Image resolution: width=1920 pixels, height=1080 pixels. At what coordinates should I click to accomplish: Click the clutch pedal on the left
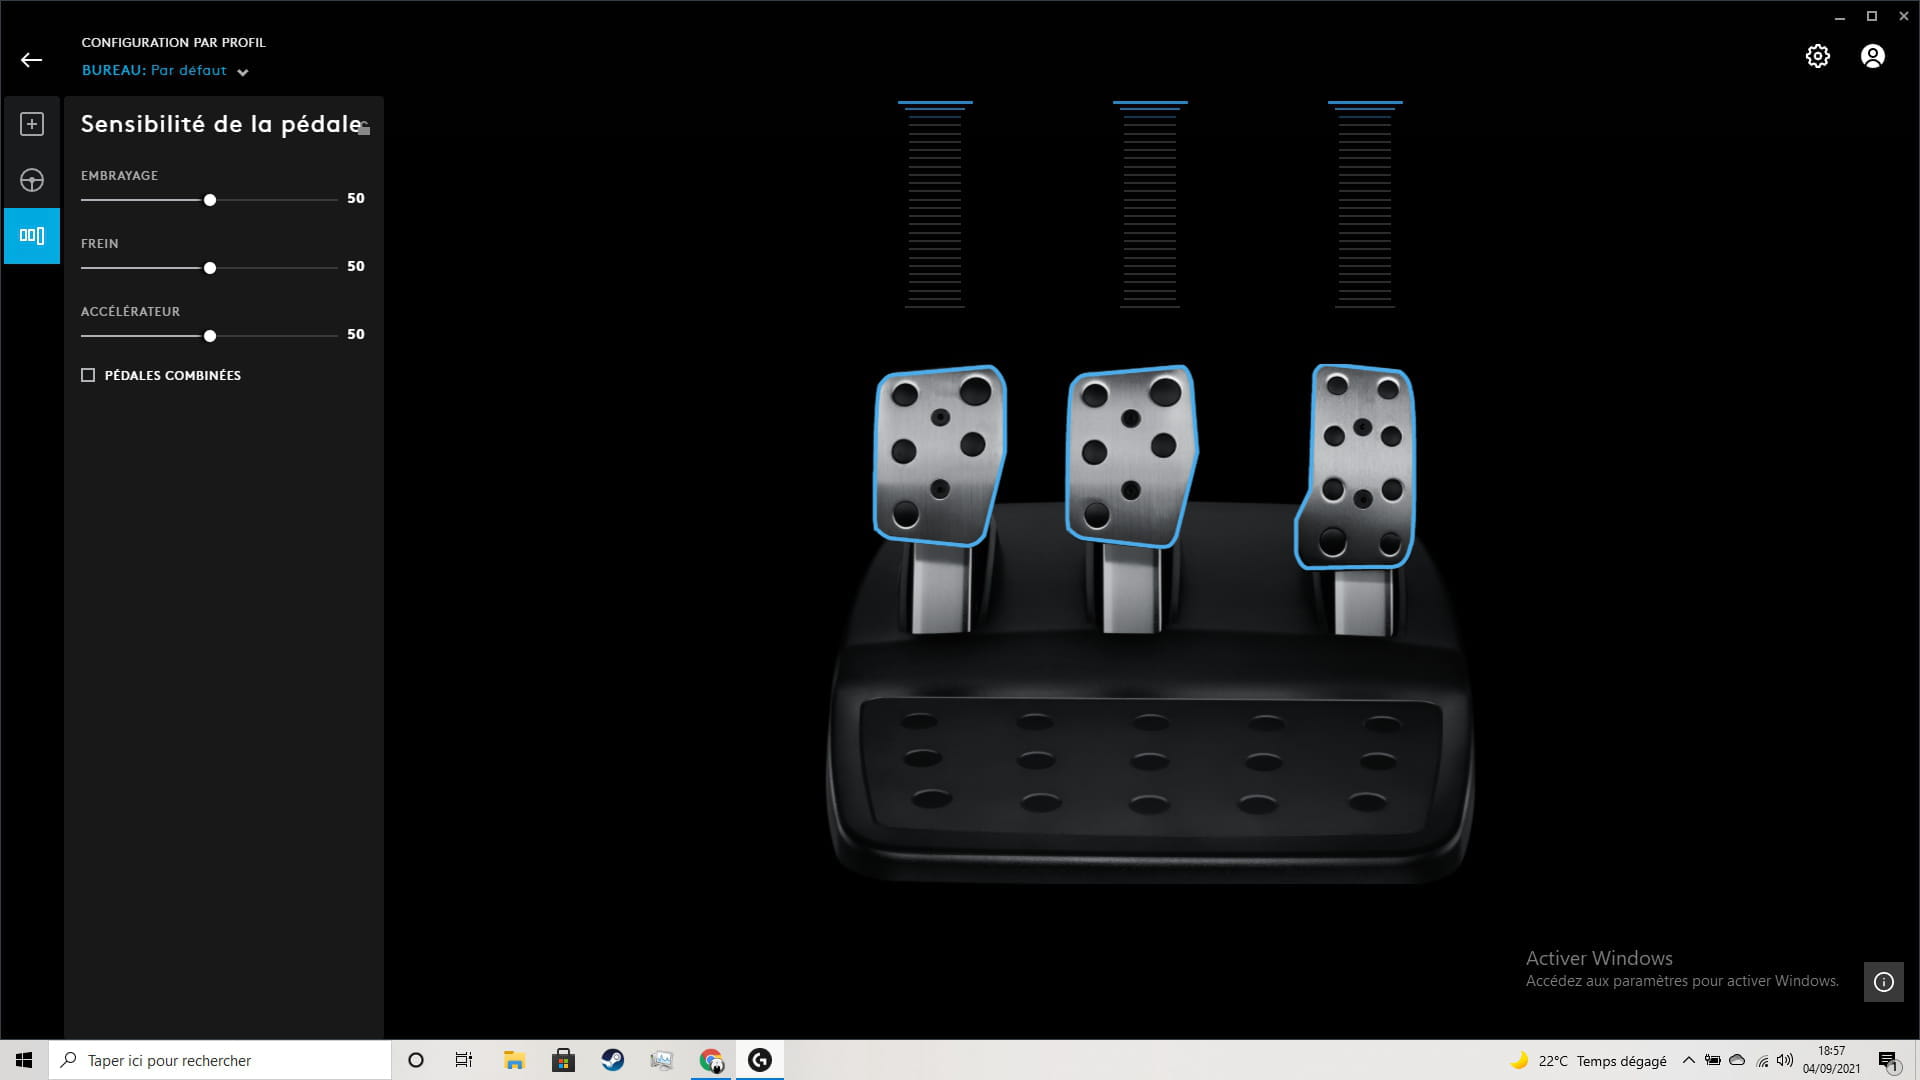(x=938, y=455)
